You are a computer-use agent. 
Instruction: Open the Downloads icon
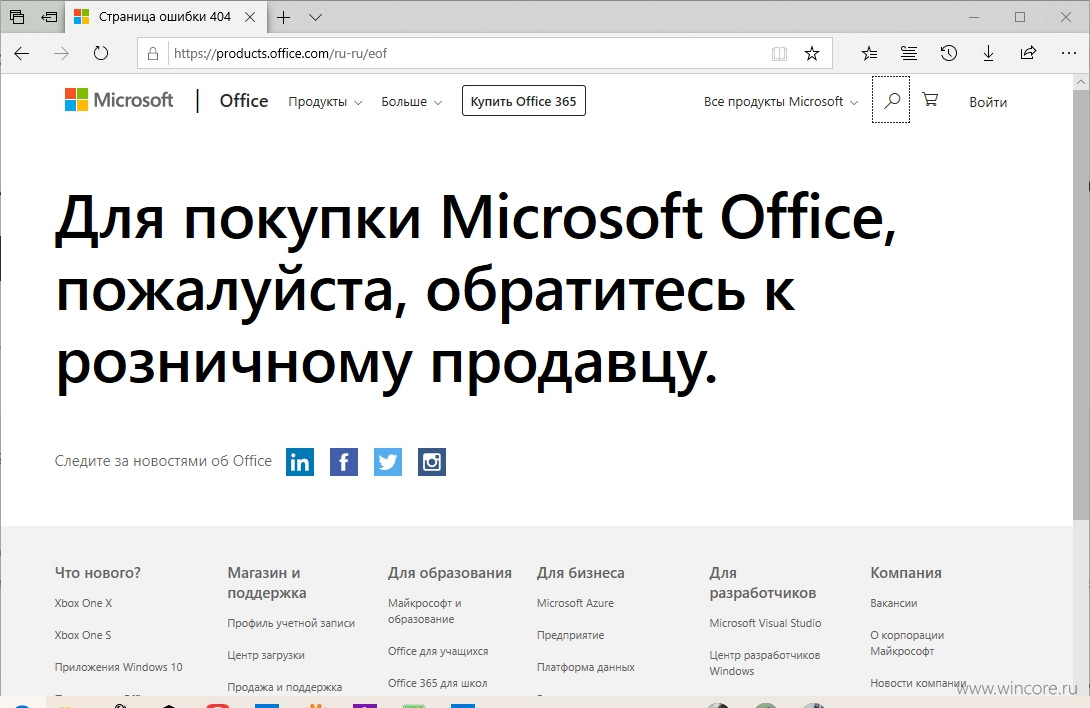988,54
